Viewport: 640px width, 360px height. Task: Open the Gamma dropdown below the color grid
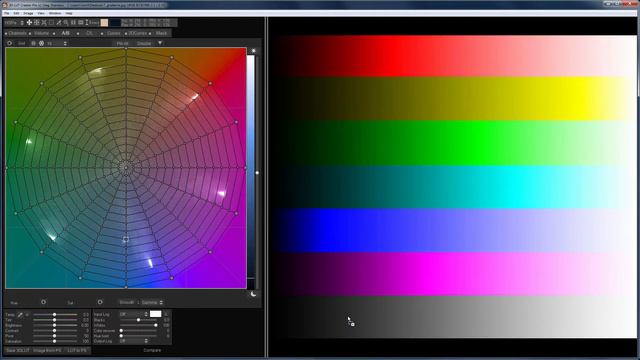tap(152, 302)
